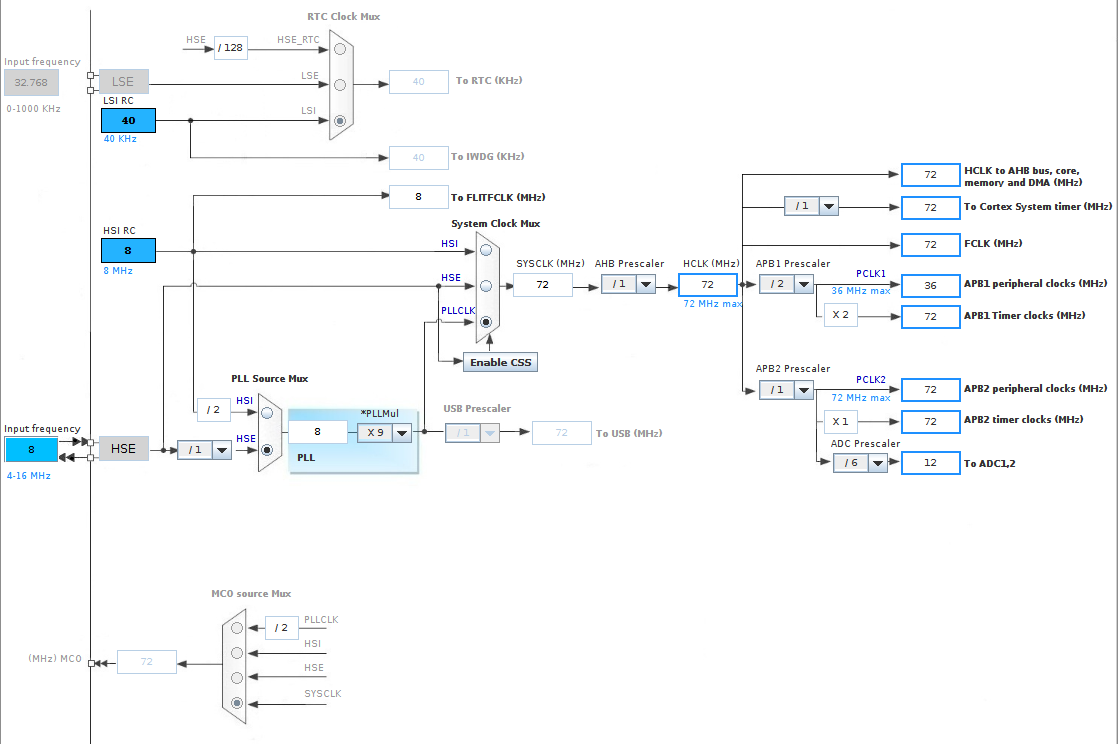
Task: Select HSE_RTC in the RTC Clock Mux
Action: 340,49
